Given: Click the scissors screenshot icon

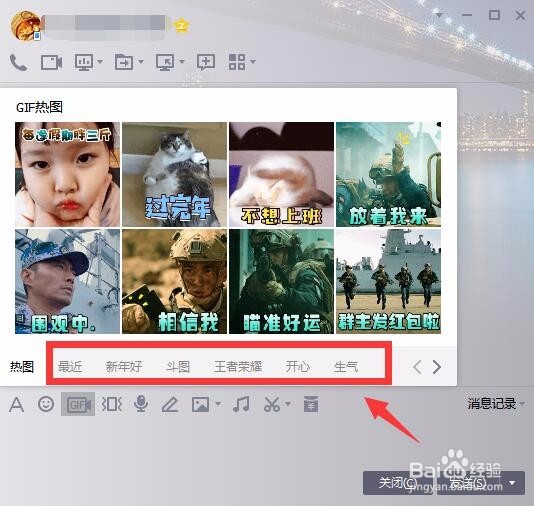Looking at the screenshot, I should 272,404.
